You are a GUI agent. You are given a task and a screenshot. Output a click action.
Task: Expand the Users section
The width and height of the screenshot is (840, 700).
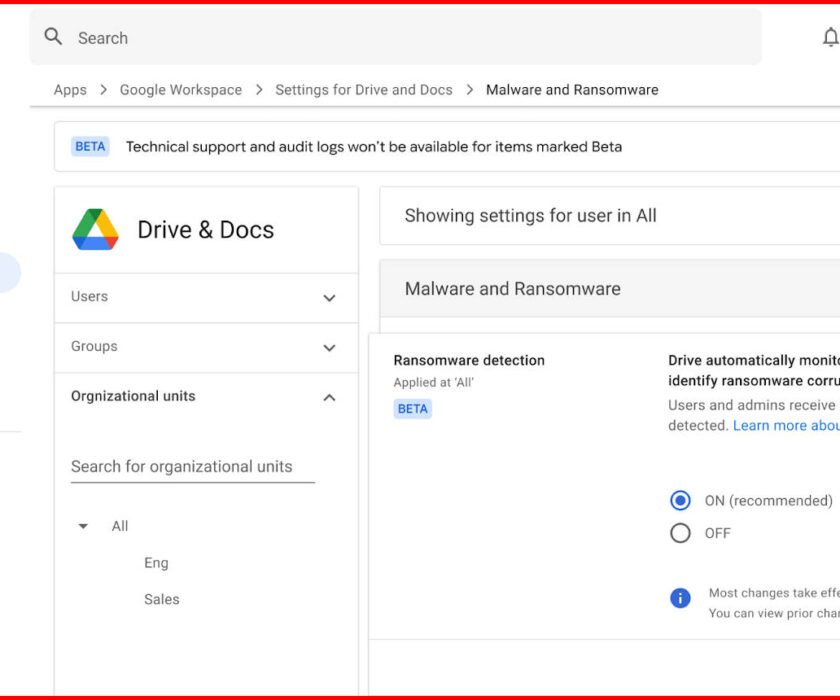point(329,298)
